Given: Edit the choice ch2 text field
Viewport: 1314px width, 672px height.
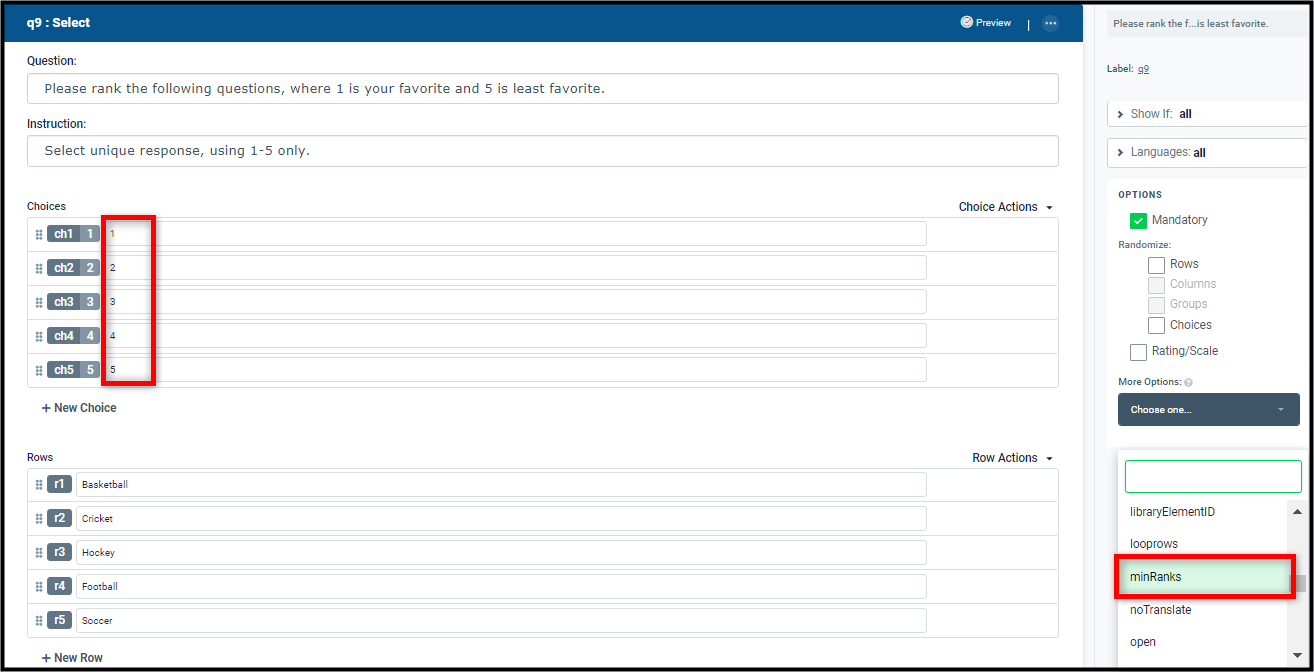Looking at the screenshot, I should pos(515,268).
